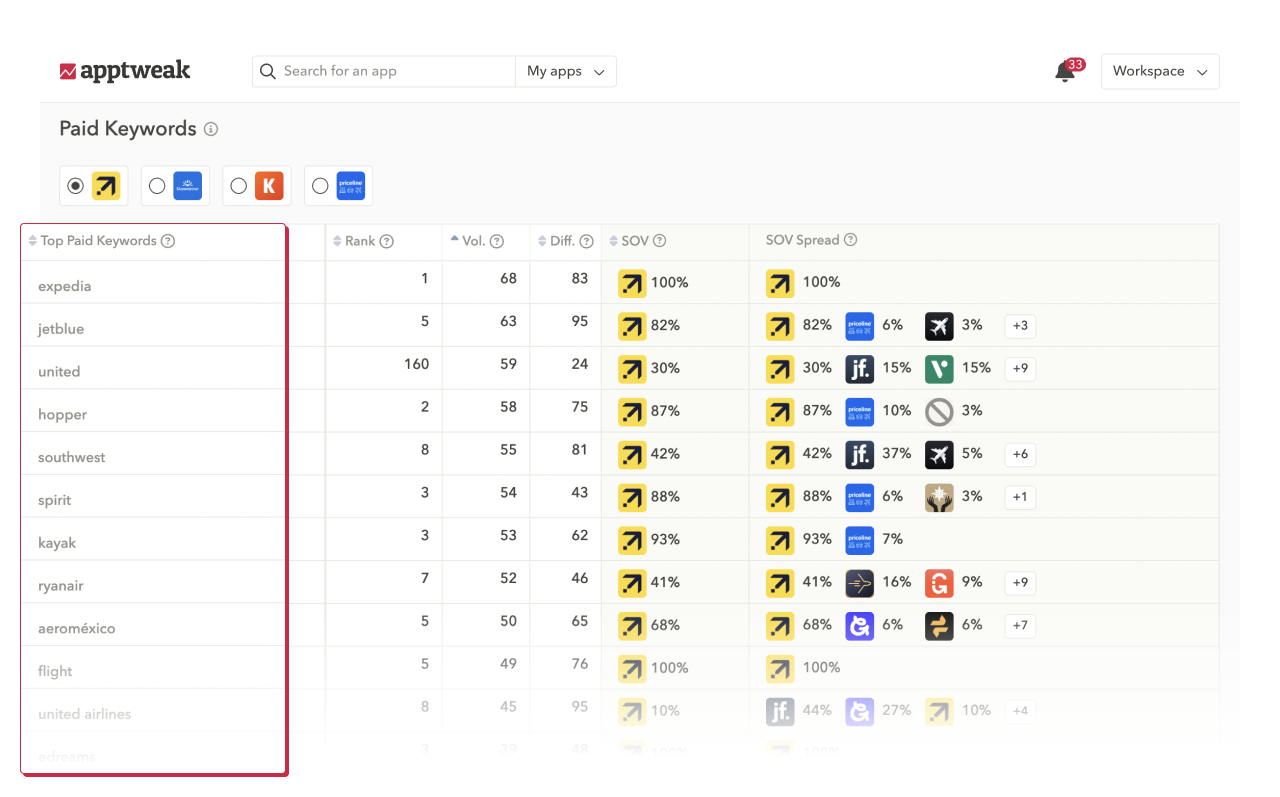This screenshot has height=797, width=1280.
Task: Select the Priceline app radio button
Action: point(320,186)
